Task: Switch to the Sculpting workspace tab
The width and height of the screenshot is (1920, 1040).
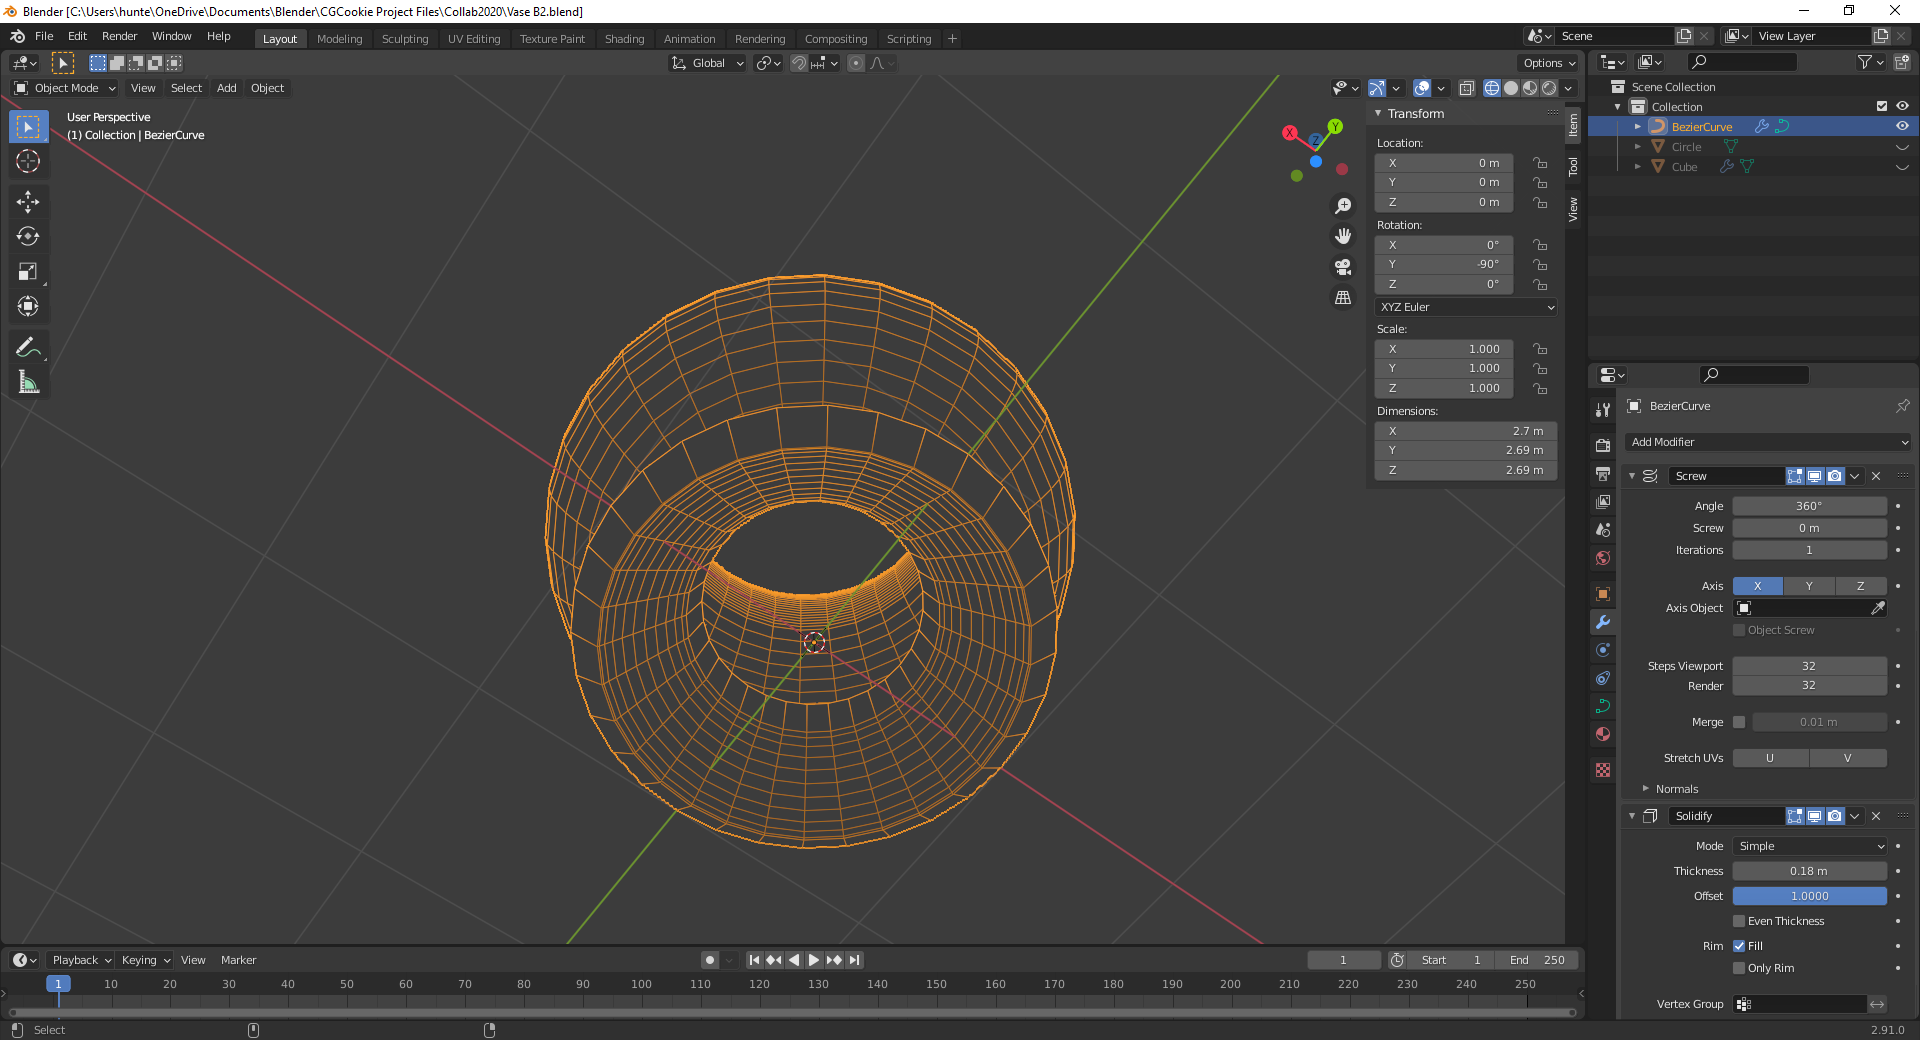Action: point(404,39)
